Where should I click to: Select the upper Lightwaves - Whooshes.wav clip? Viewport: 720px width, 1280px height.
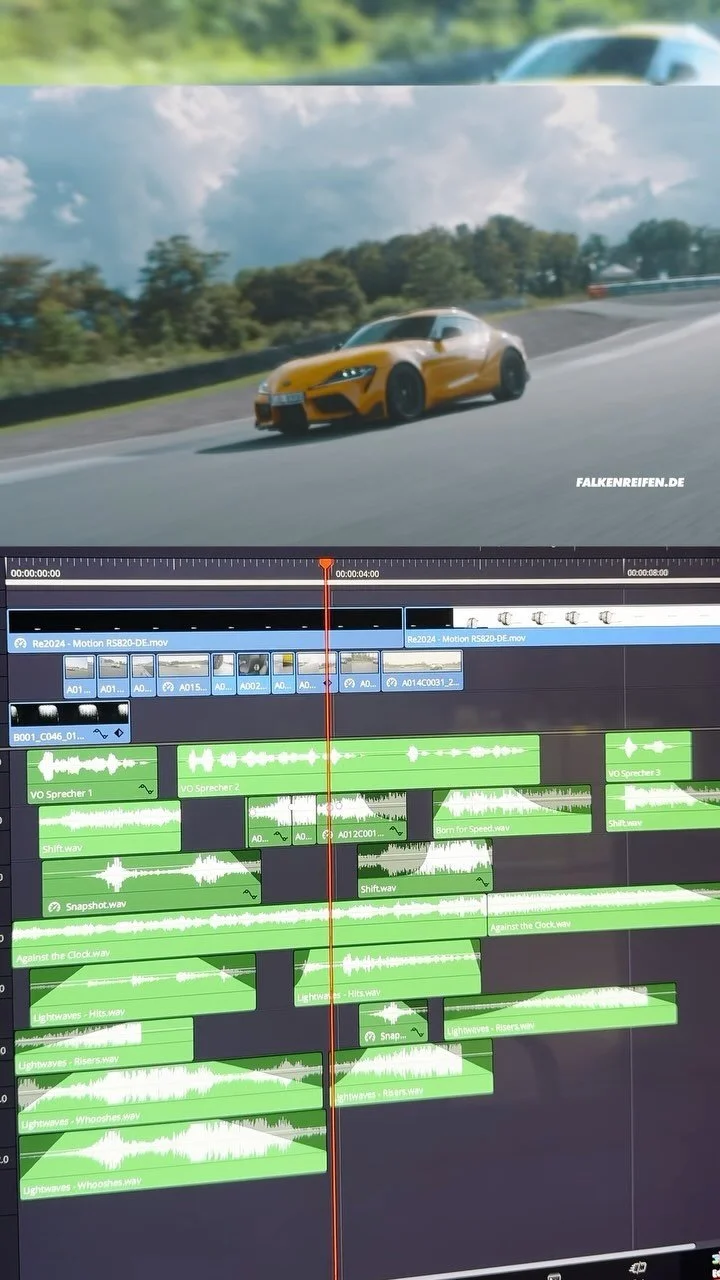tap(170, 1091)
